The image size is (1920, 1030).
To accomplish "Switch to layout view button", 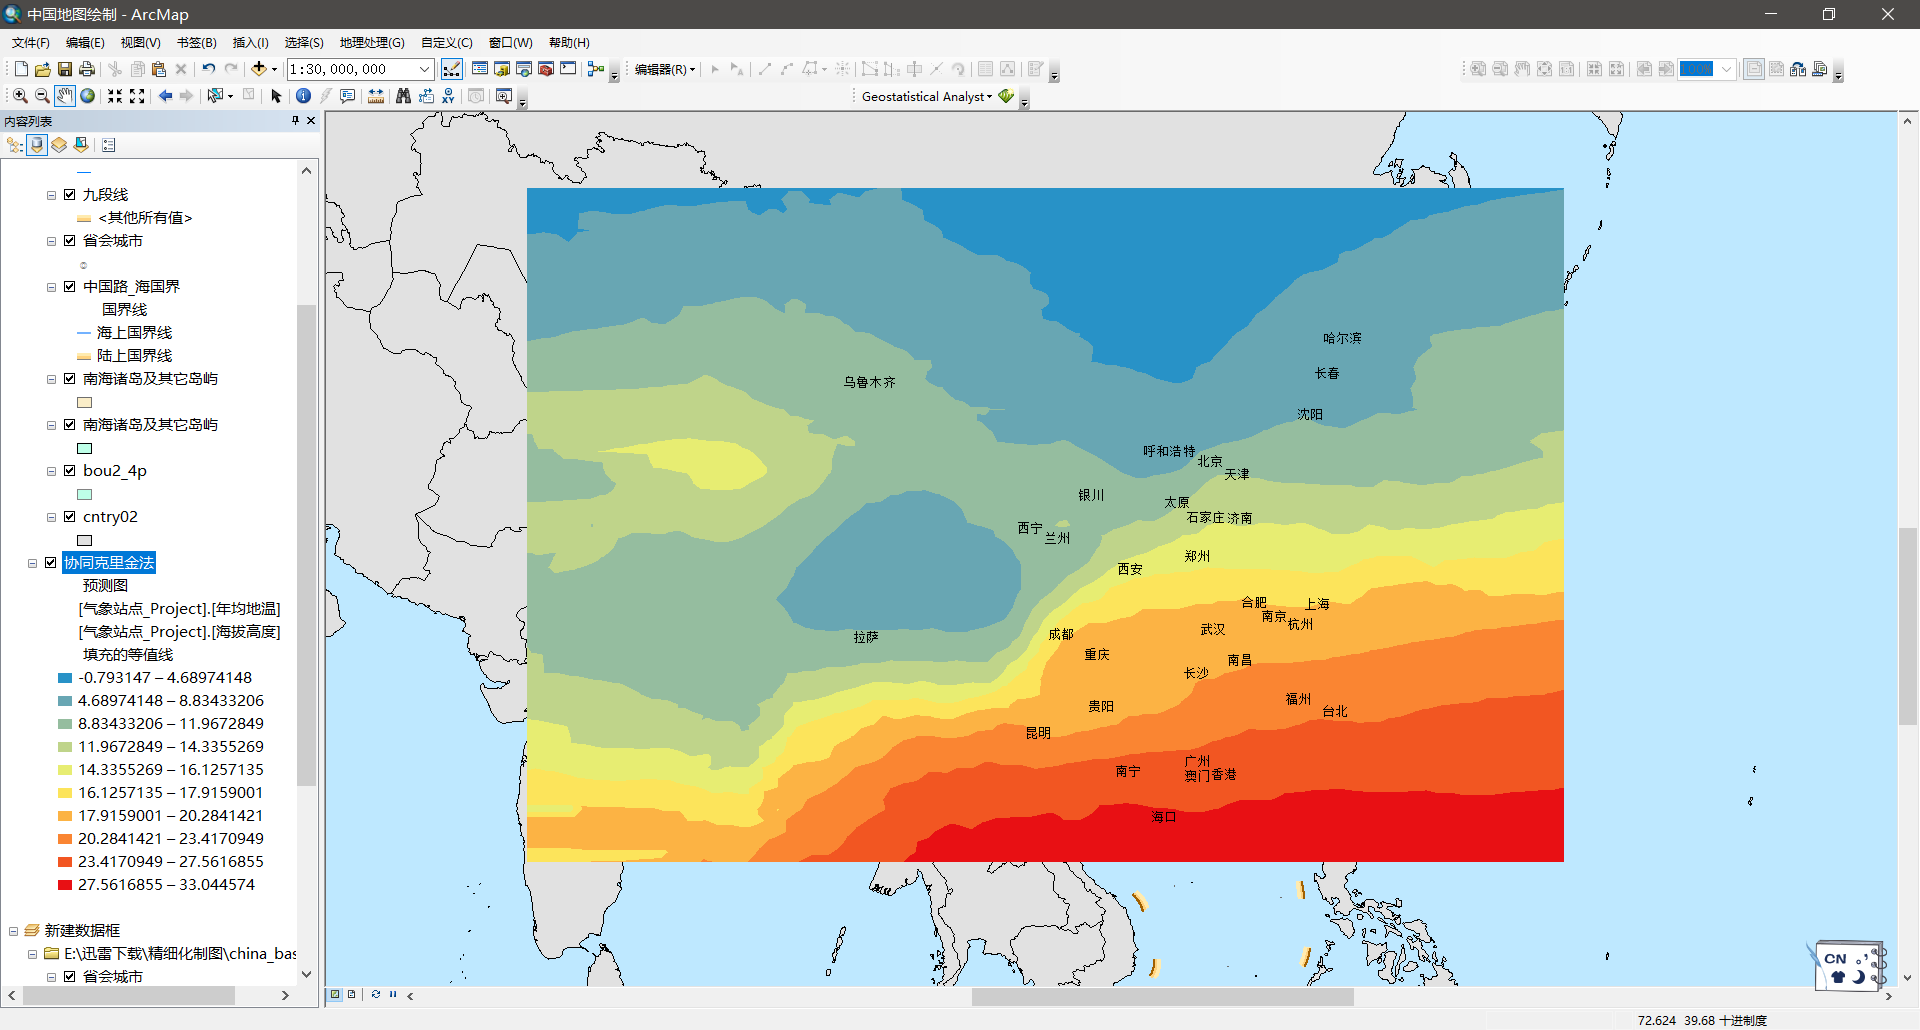I will coord(352,994).
